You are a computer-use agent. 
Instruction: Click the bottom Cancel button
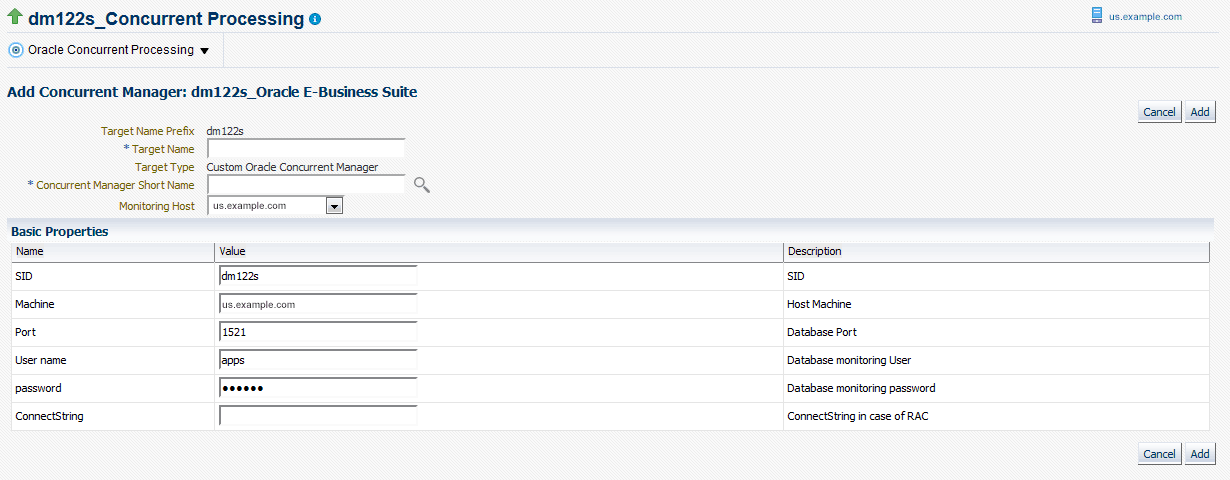1159,454
